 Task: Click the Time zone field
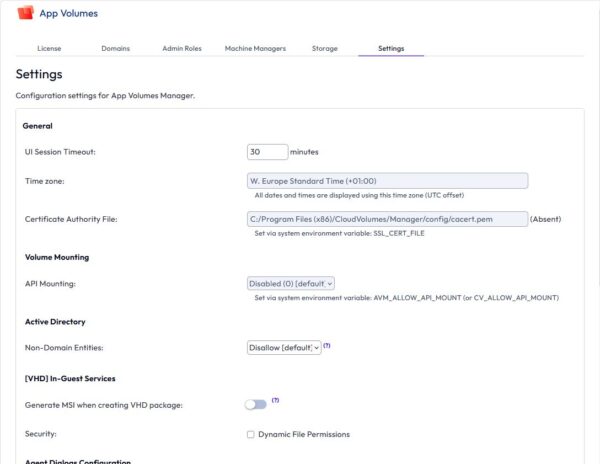tap(388, 181)
